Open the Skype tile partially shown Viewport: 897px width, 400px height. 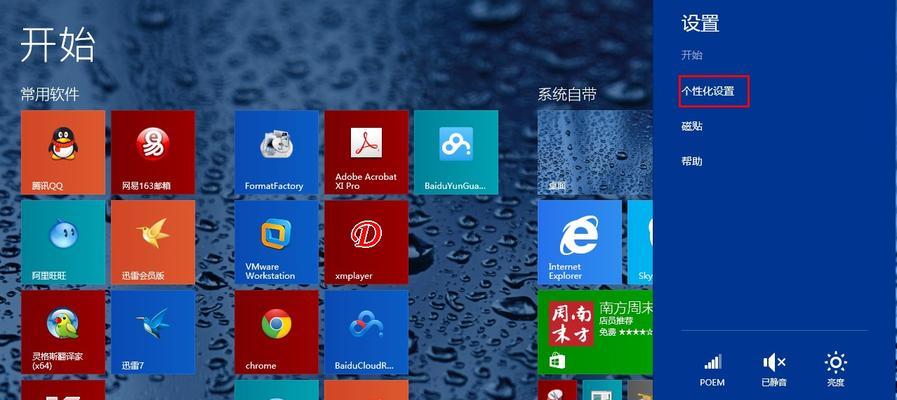point(640,242)
